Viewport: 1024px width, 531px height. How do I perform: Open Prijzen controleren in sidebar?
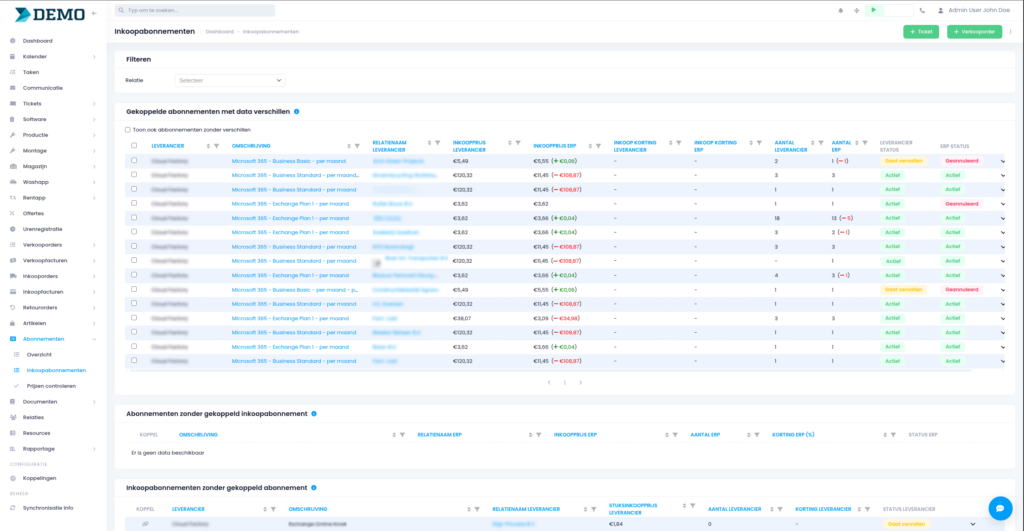50,386
